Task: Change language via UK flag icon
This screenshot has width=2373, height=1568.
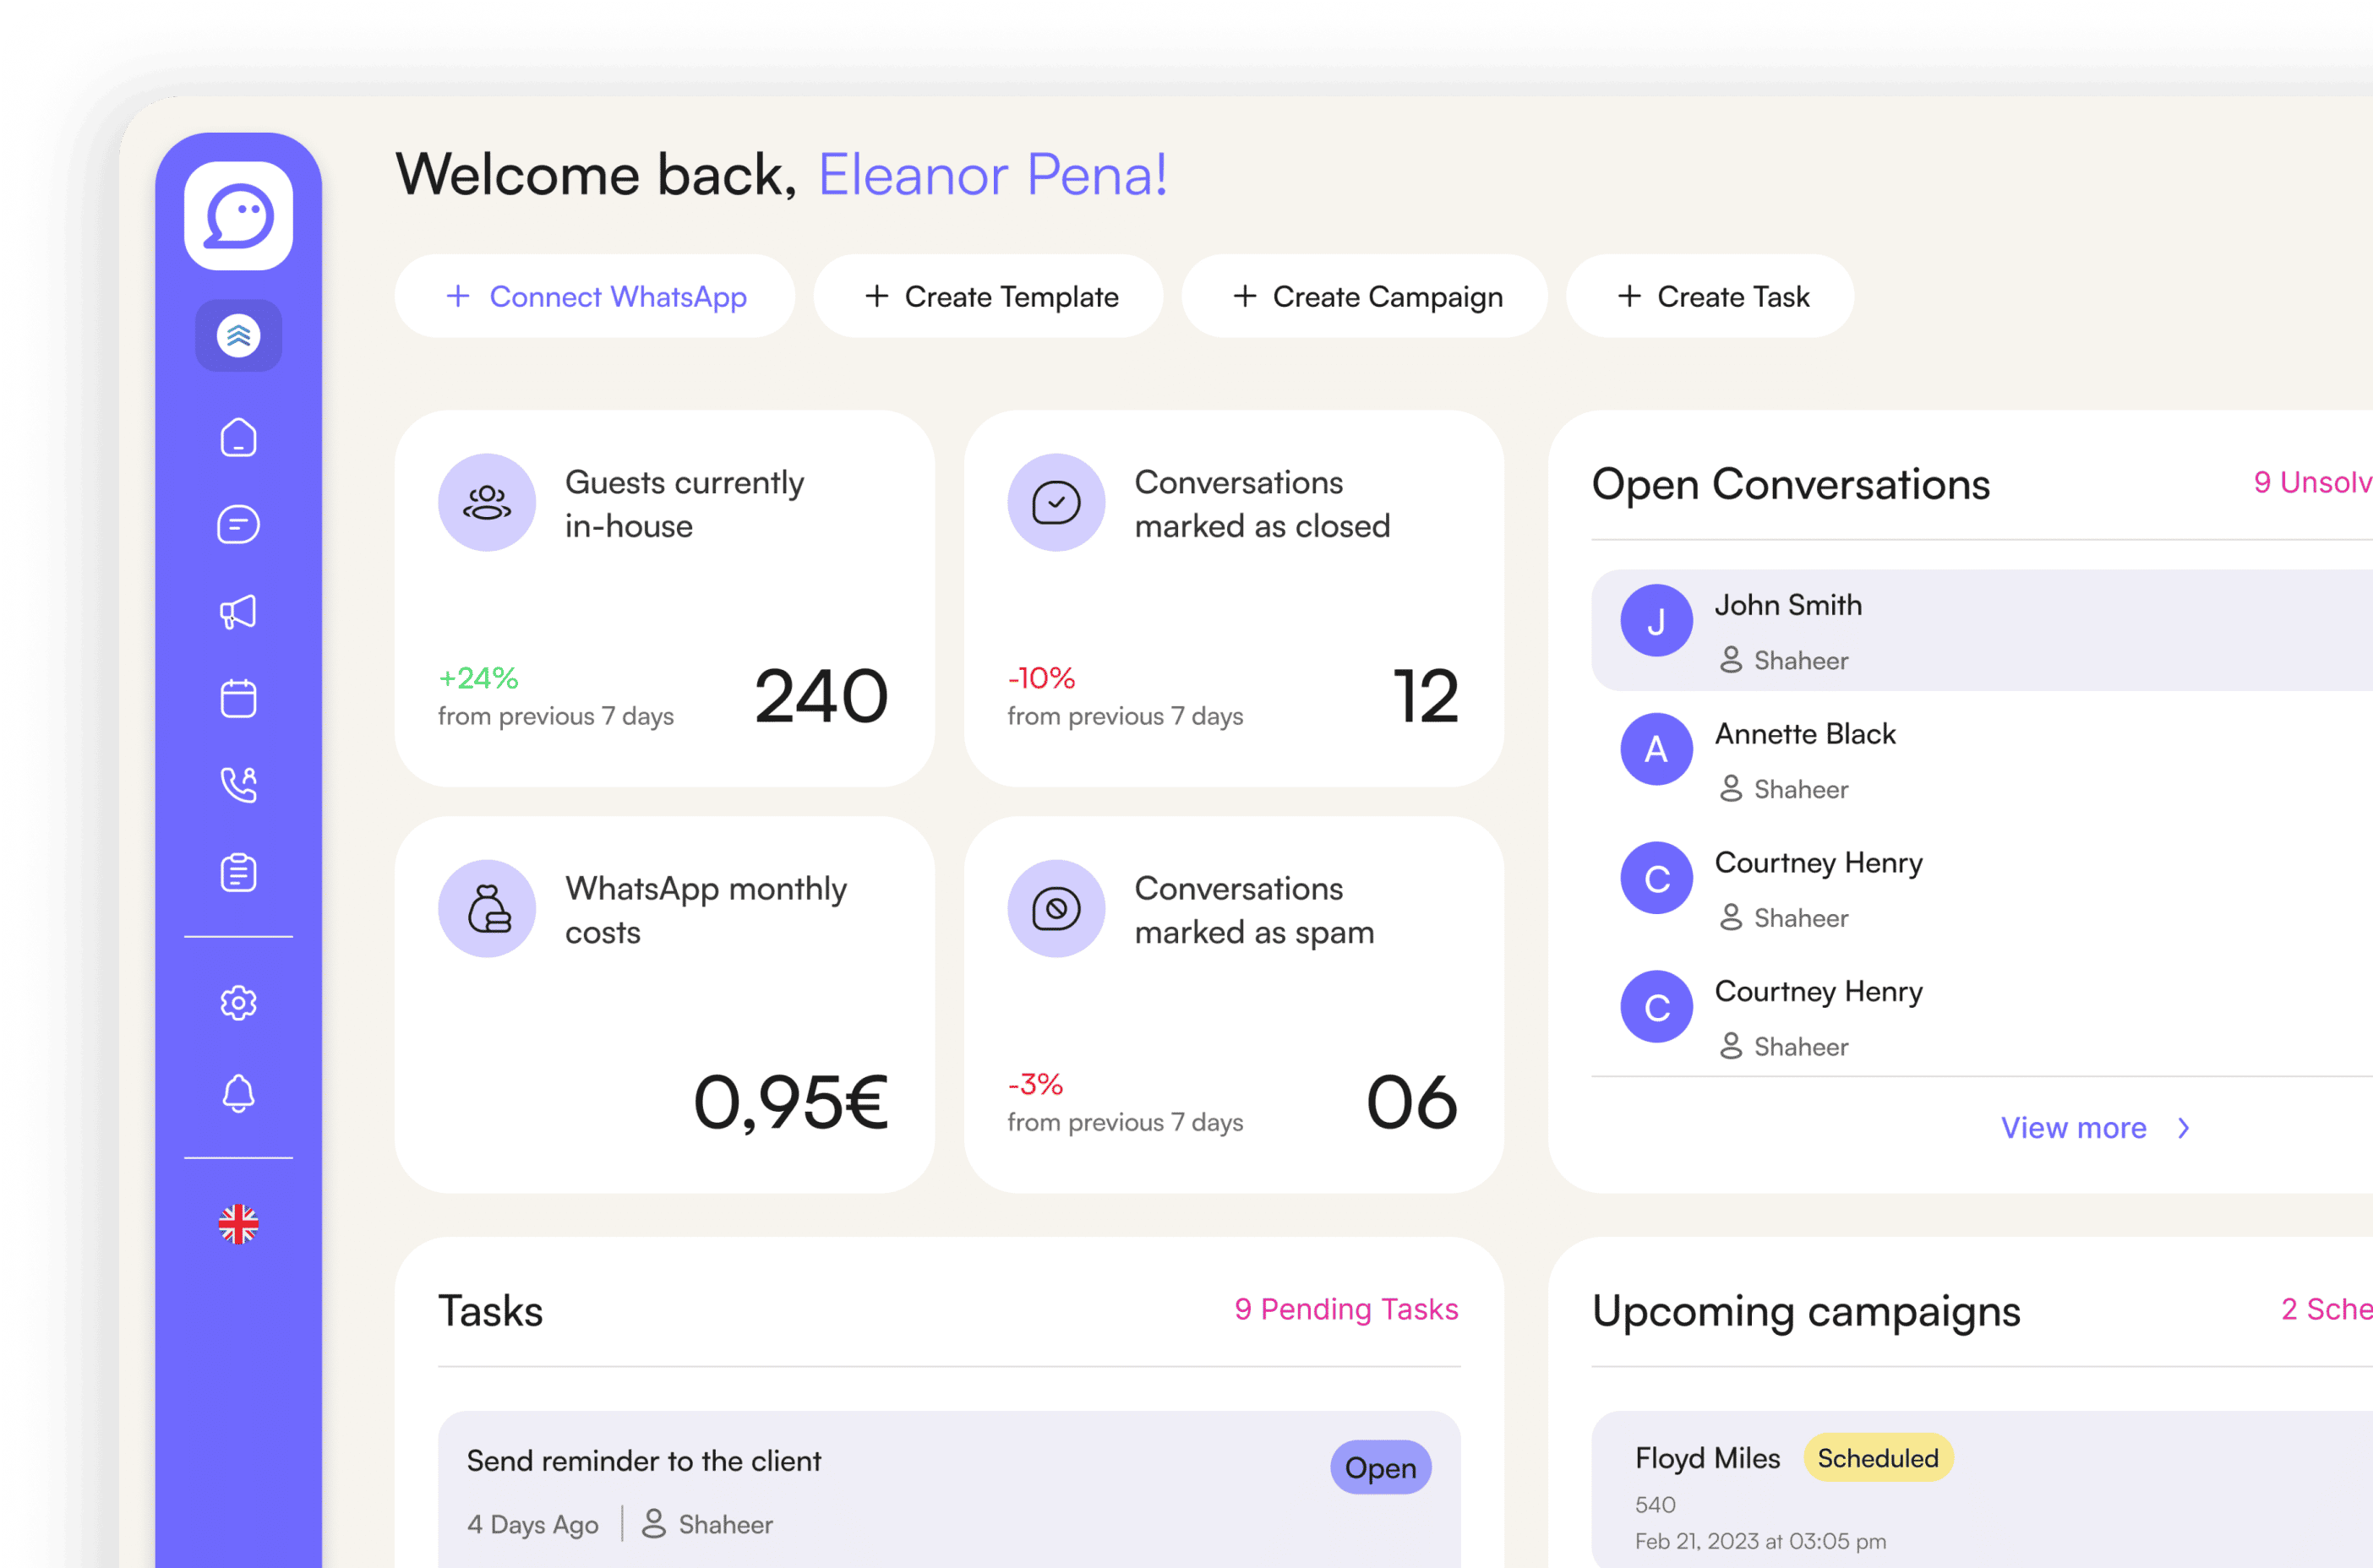Action: (x=238, y=1224)
